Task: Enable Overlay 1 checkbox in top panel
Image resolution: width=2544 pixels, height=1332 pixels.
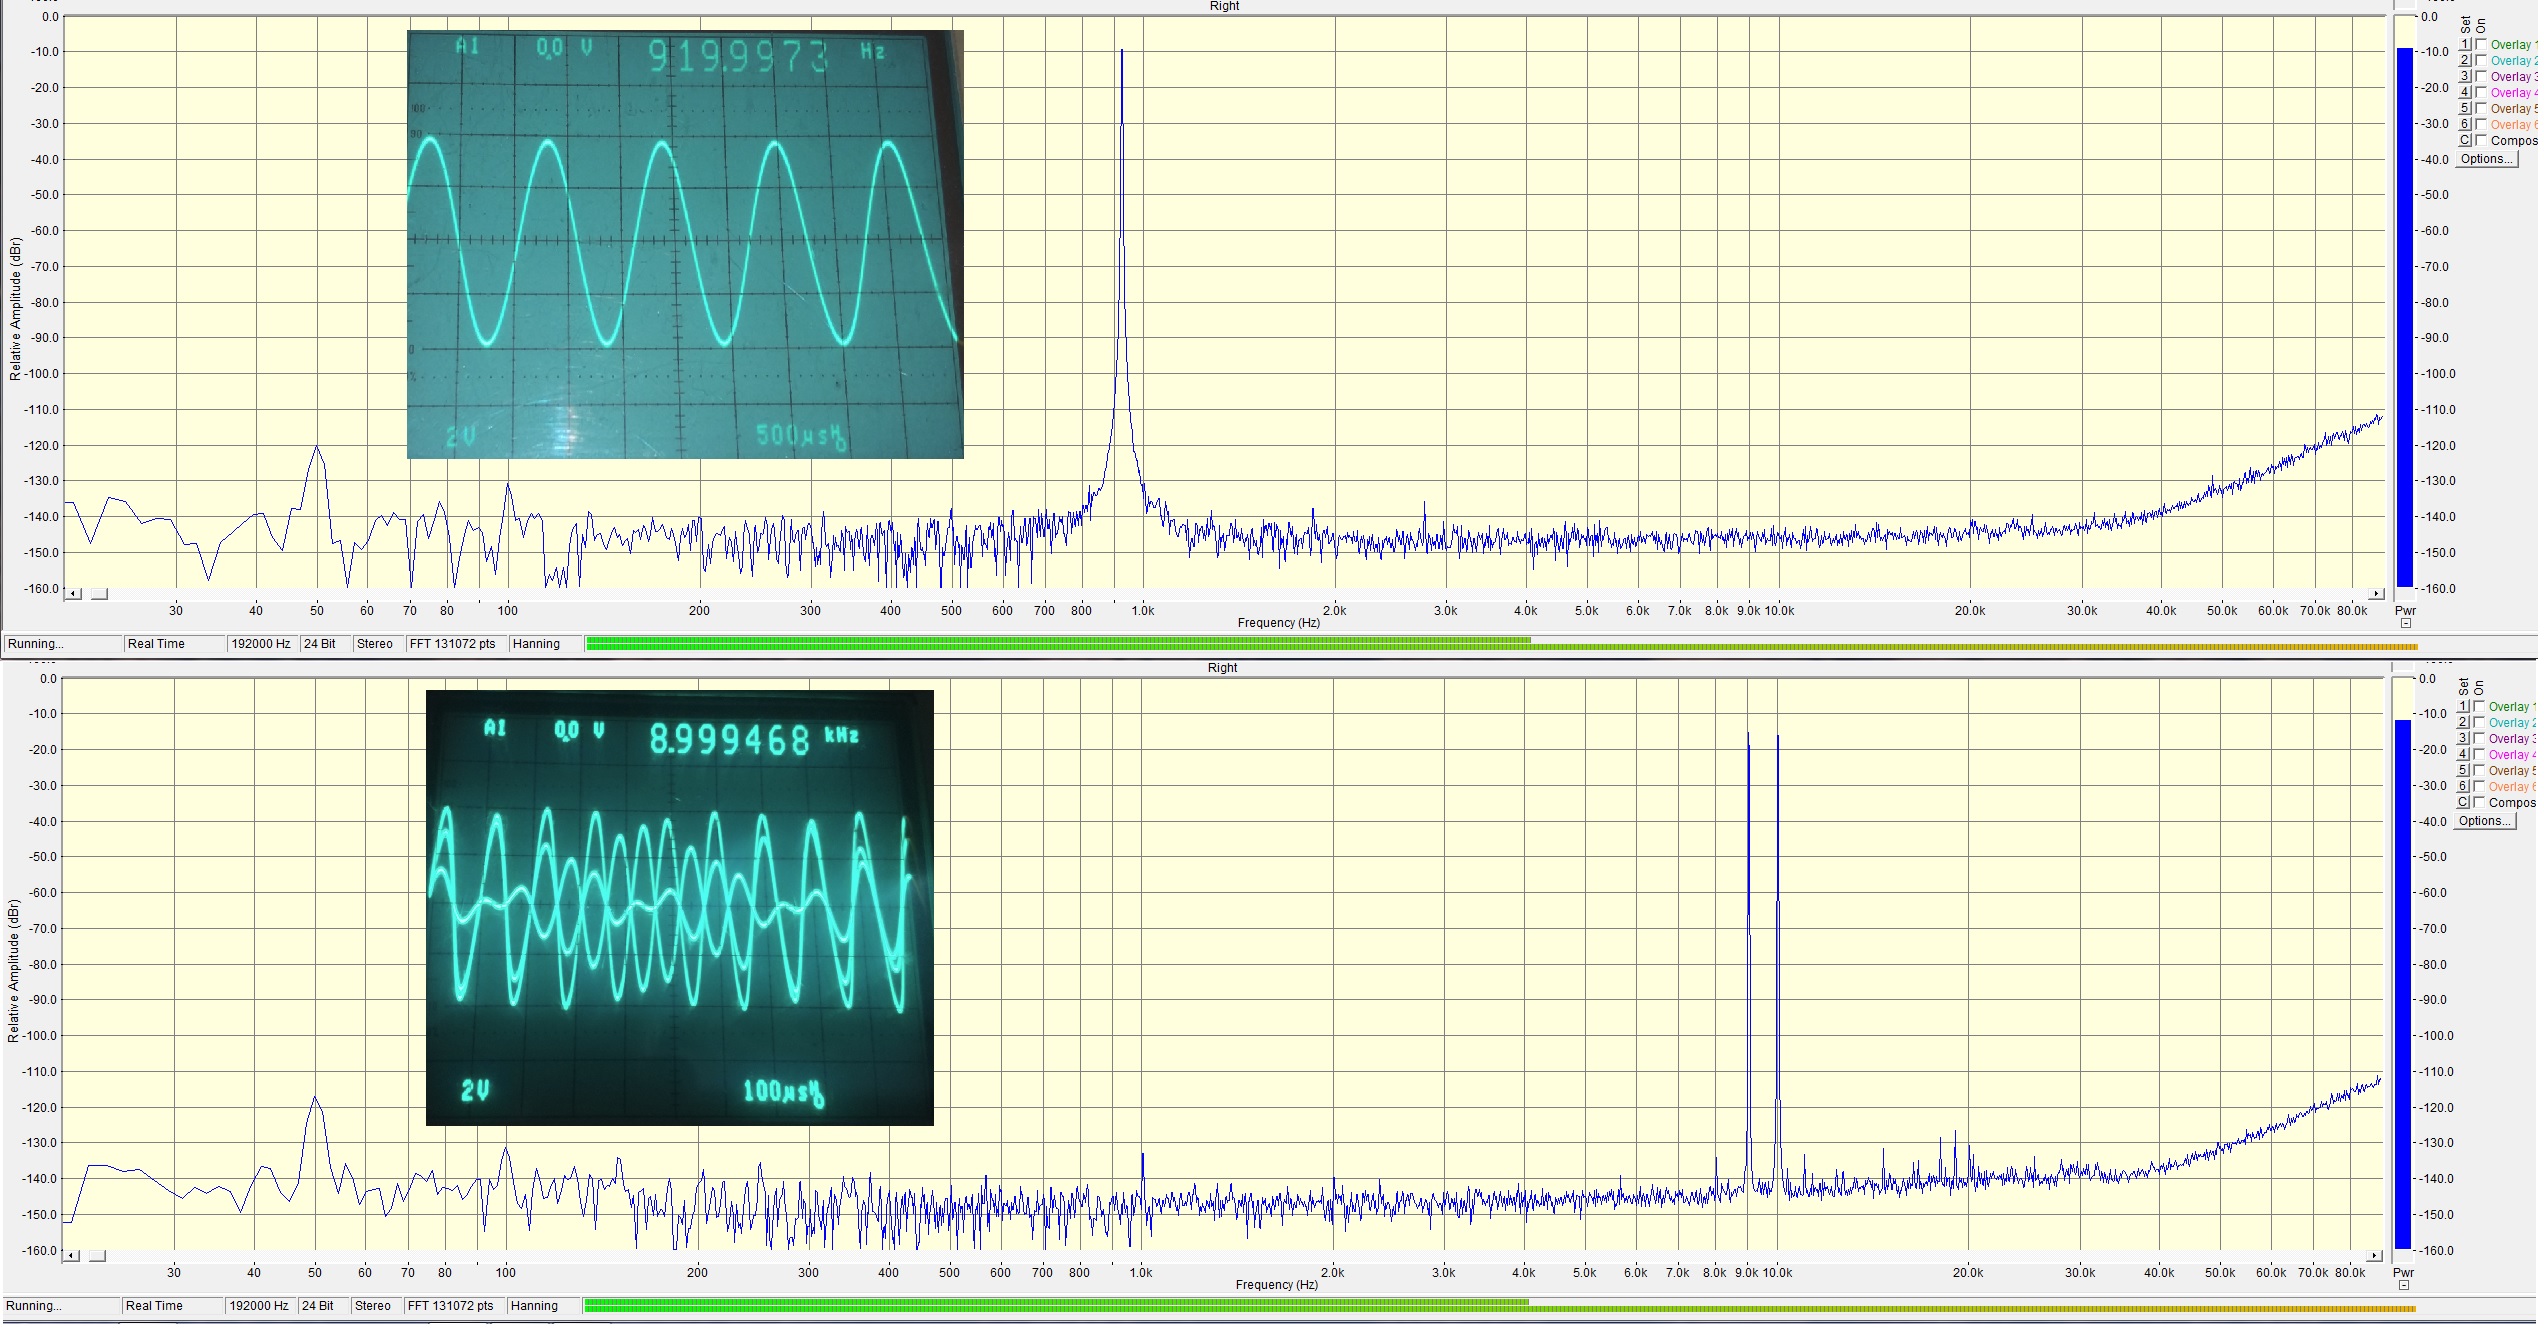Action: click(x=2481, y=44)
